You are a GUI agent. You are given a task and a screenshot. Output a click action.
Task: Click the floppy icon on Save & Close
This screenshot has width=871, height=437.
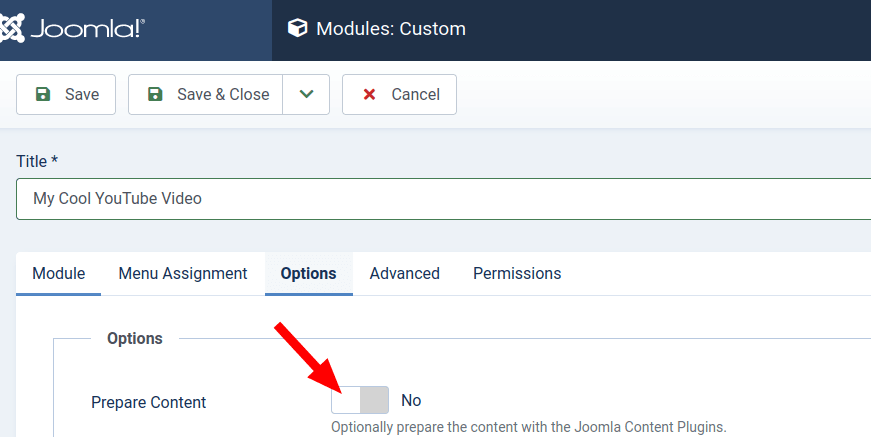pyautogui.click(x=155, y=94)
